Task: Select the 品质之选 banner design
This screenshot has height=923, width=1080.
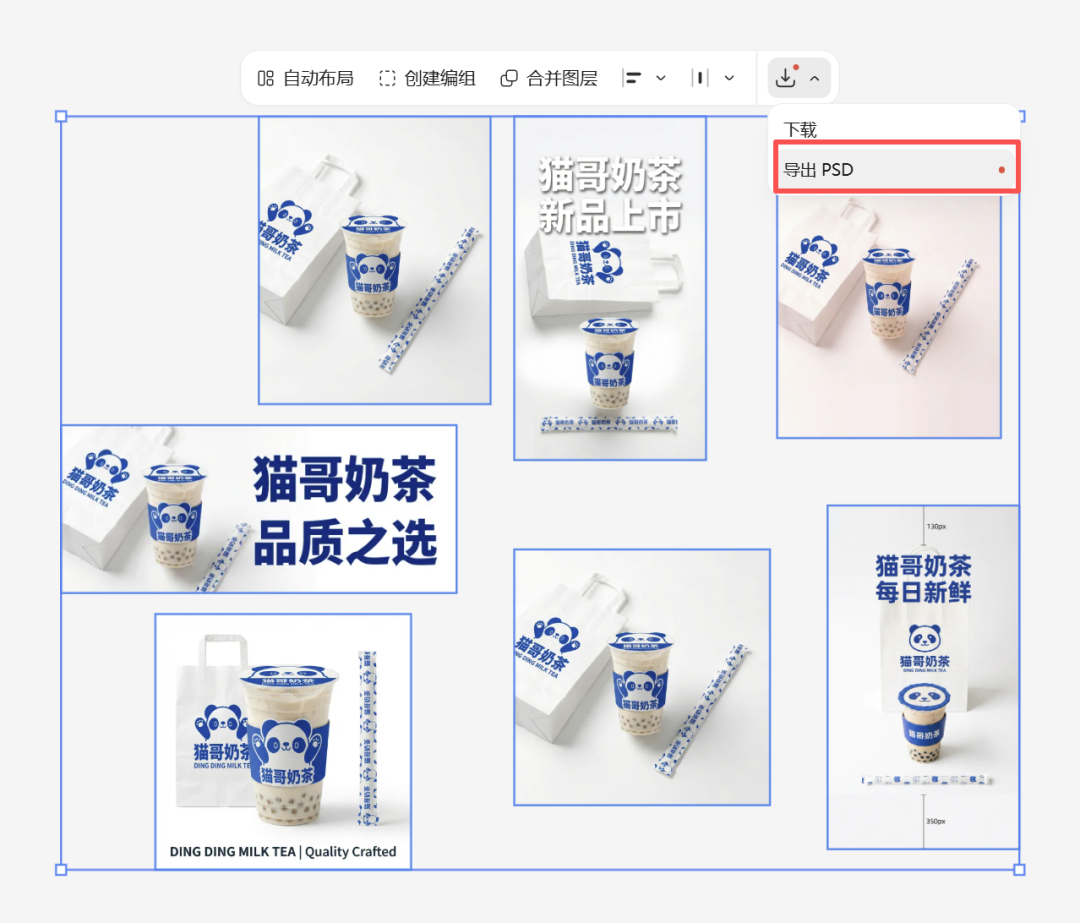Action: [x=258, y=507]
